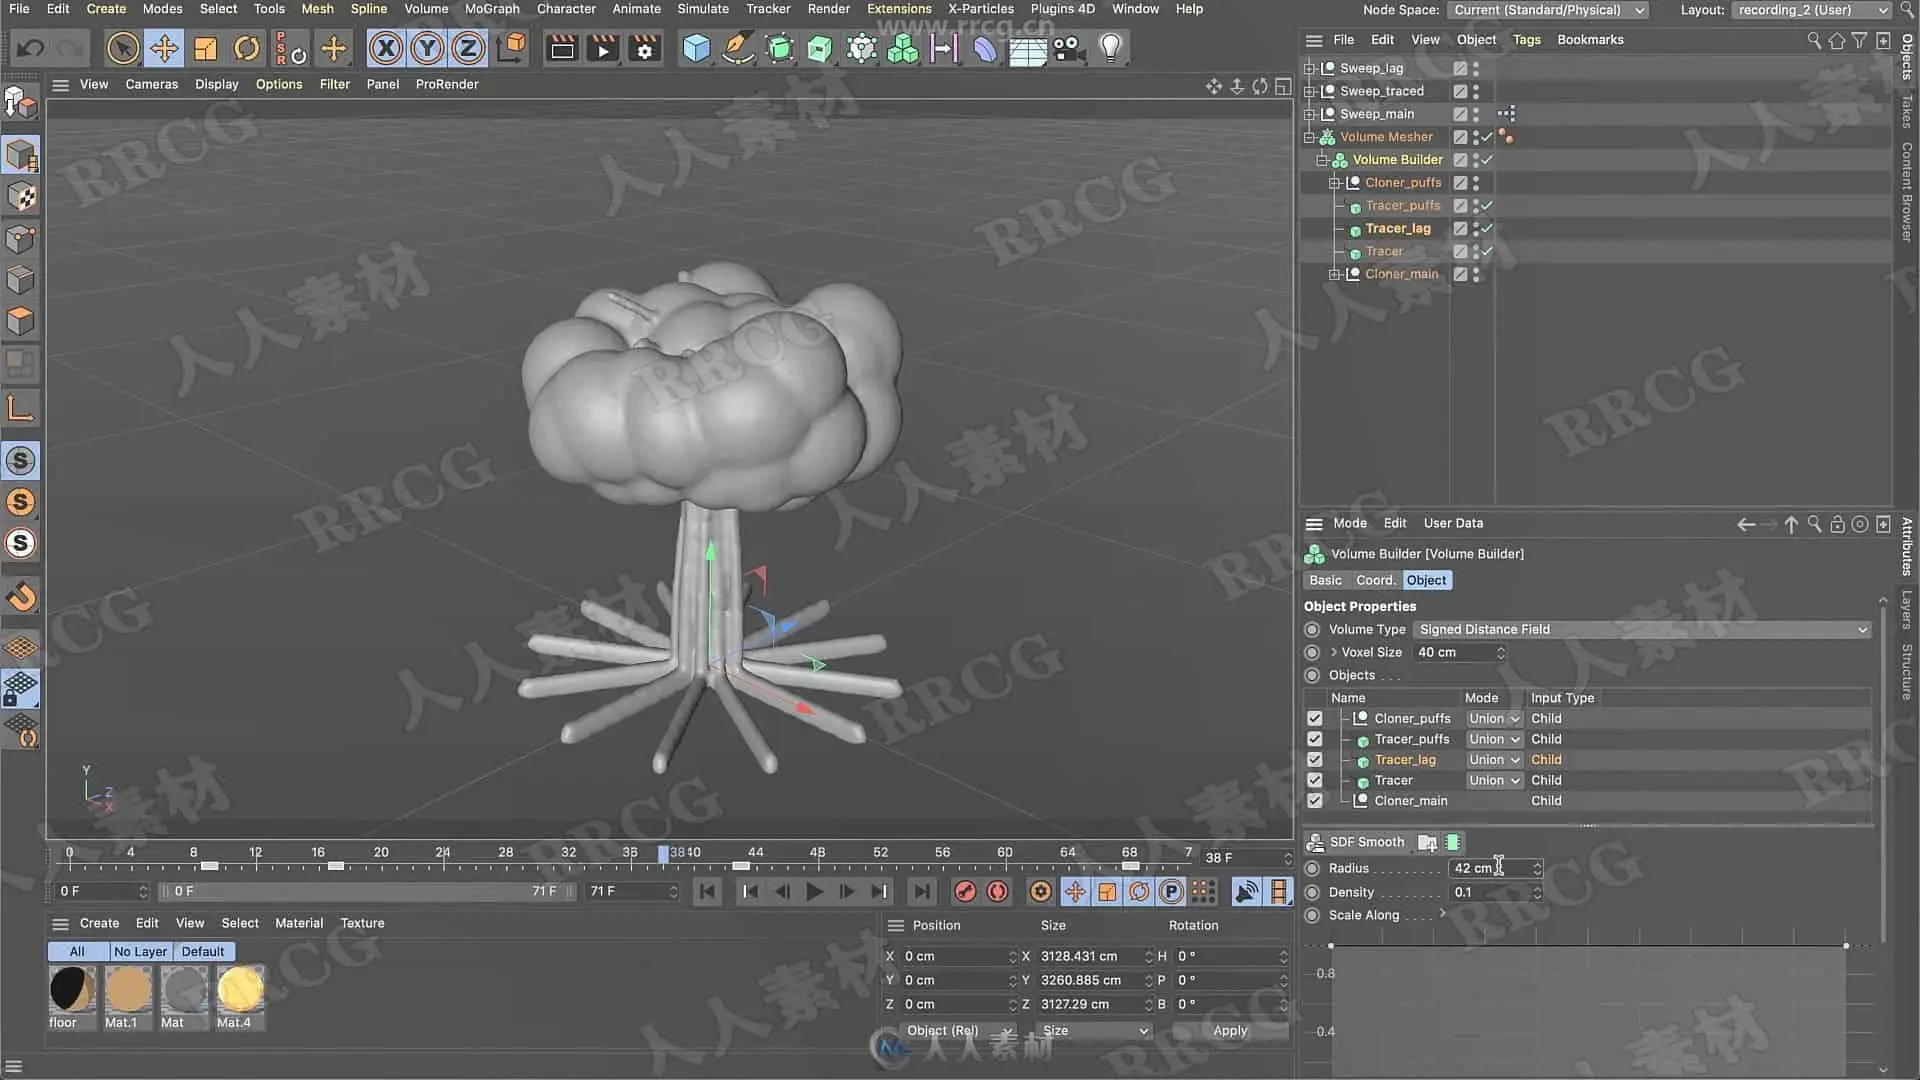Select the Mat.1 tan material
Viewport: 1920px width, 1080px height.
pyautogui.click(x=128, y=990)
